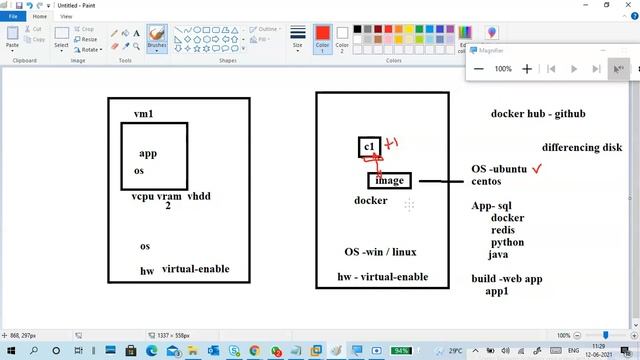The width and height of the screenshot is (640, 360).
Task: Click the status bar zoom out button
Action: [x=577, y=335]
